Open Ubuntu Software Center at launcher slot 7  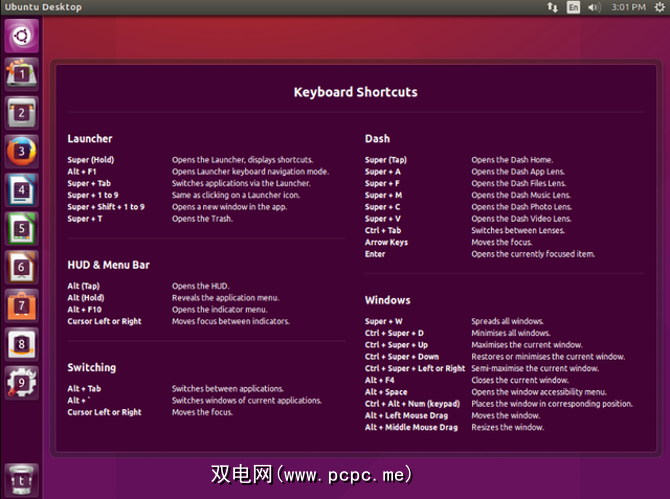[x=22, y=304]
